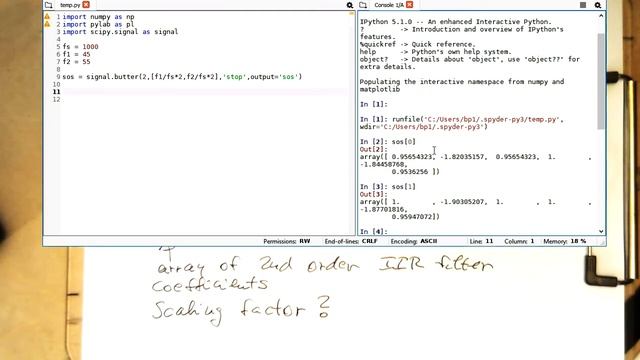This screenshot has width=640, height=360.
Task: Click the 'import scipy.signal as signal' line
Action: pyautogui.click(x=120, y=31)
